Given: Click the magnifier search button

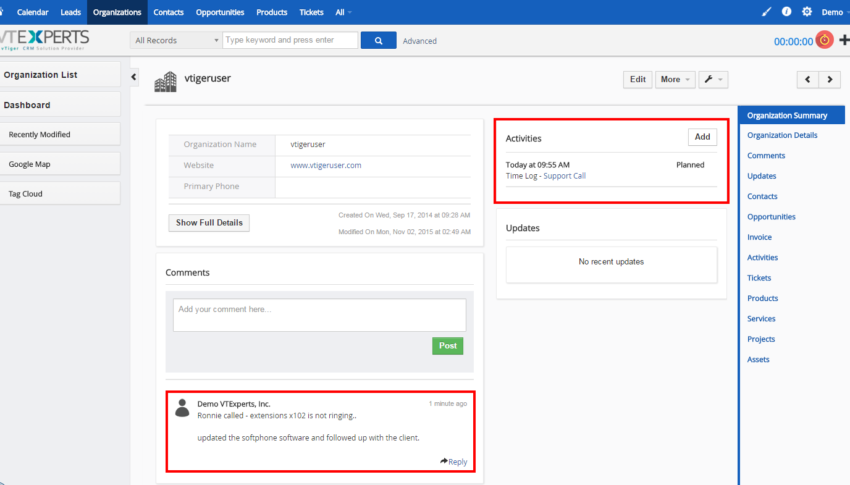Looking at the screenshot, I should 378,40.
